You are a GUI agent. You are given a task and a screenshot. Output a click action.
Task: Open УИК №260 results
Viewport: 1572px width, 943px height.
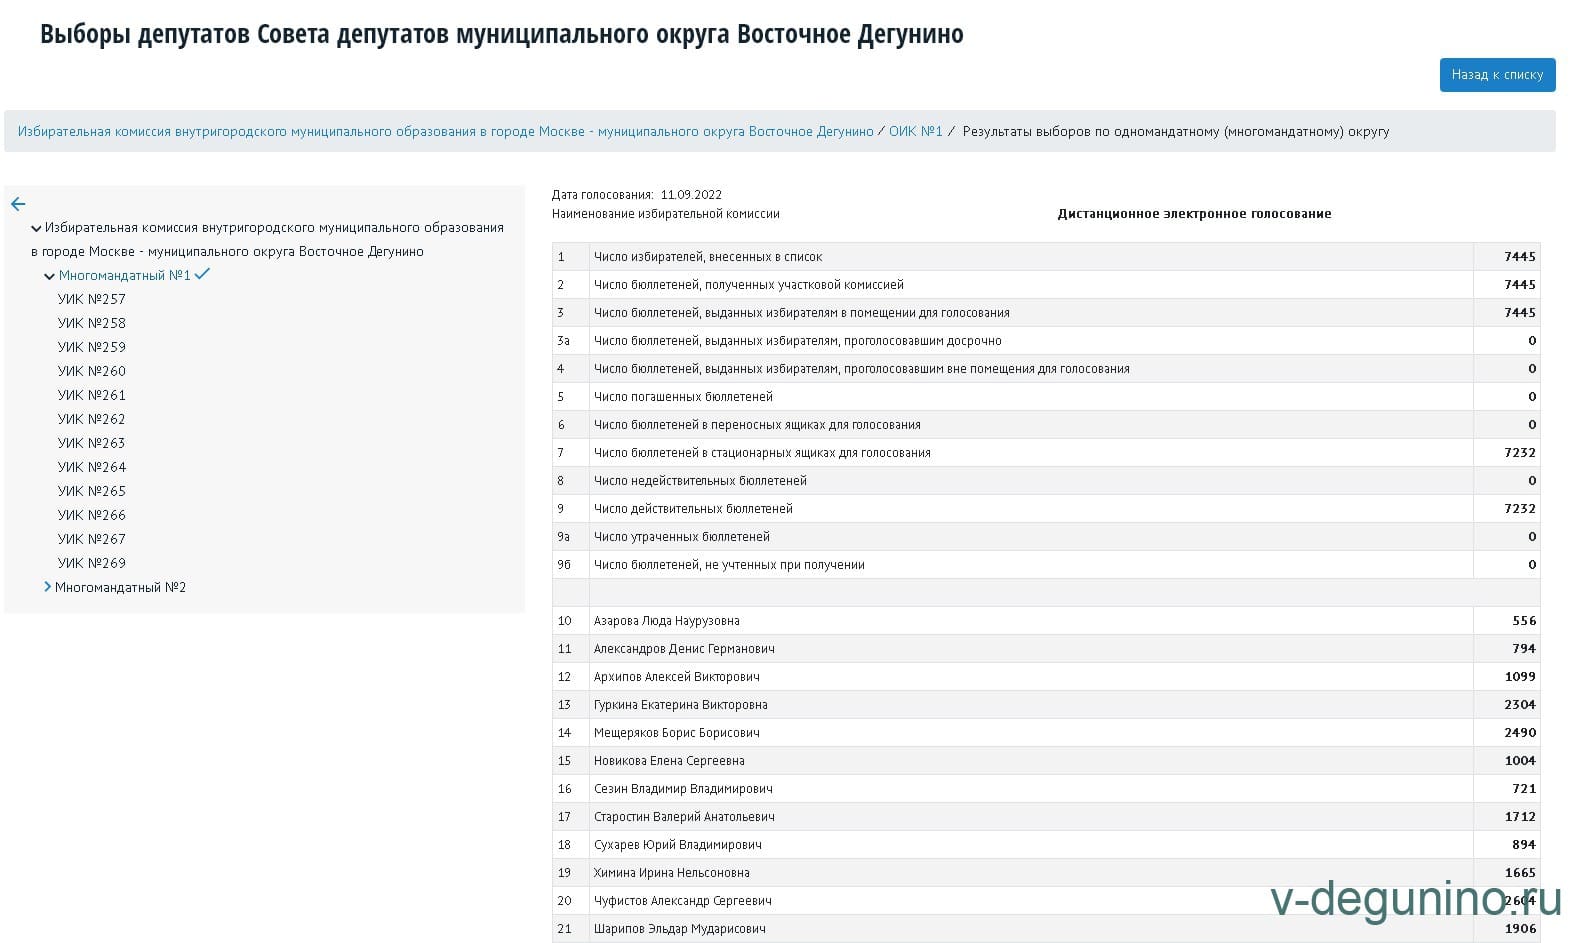pos(92,371)
